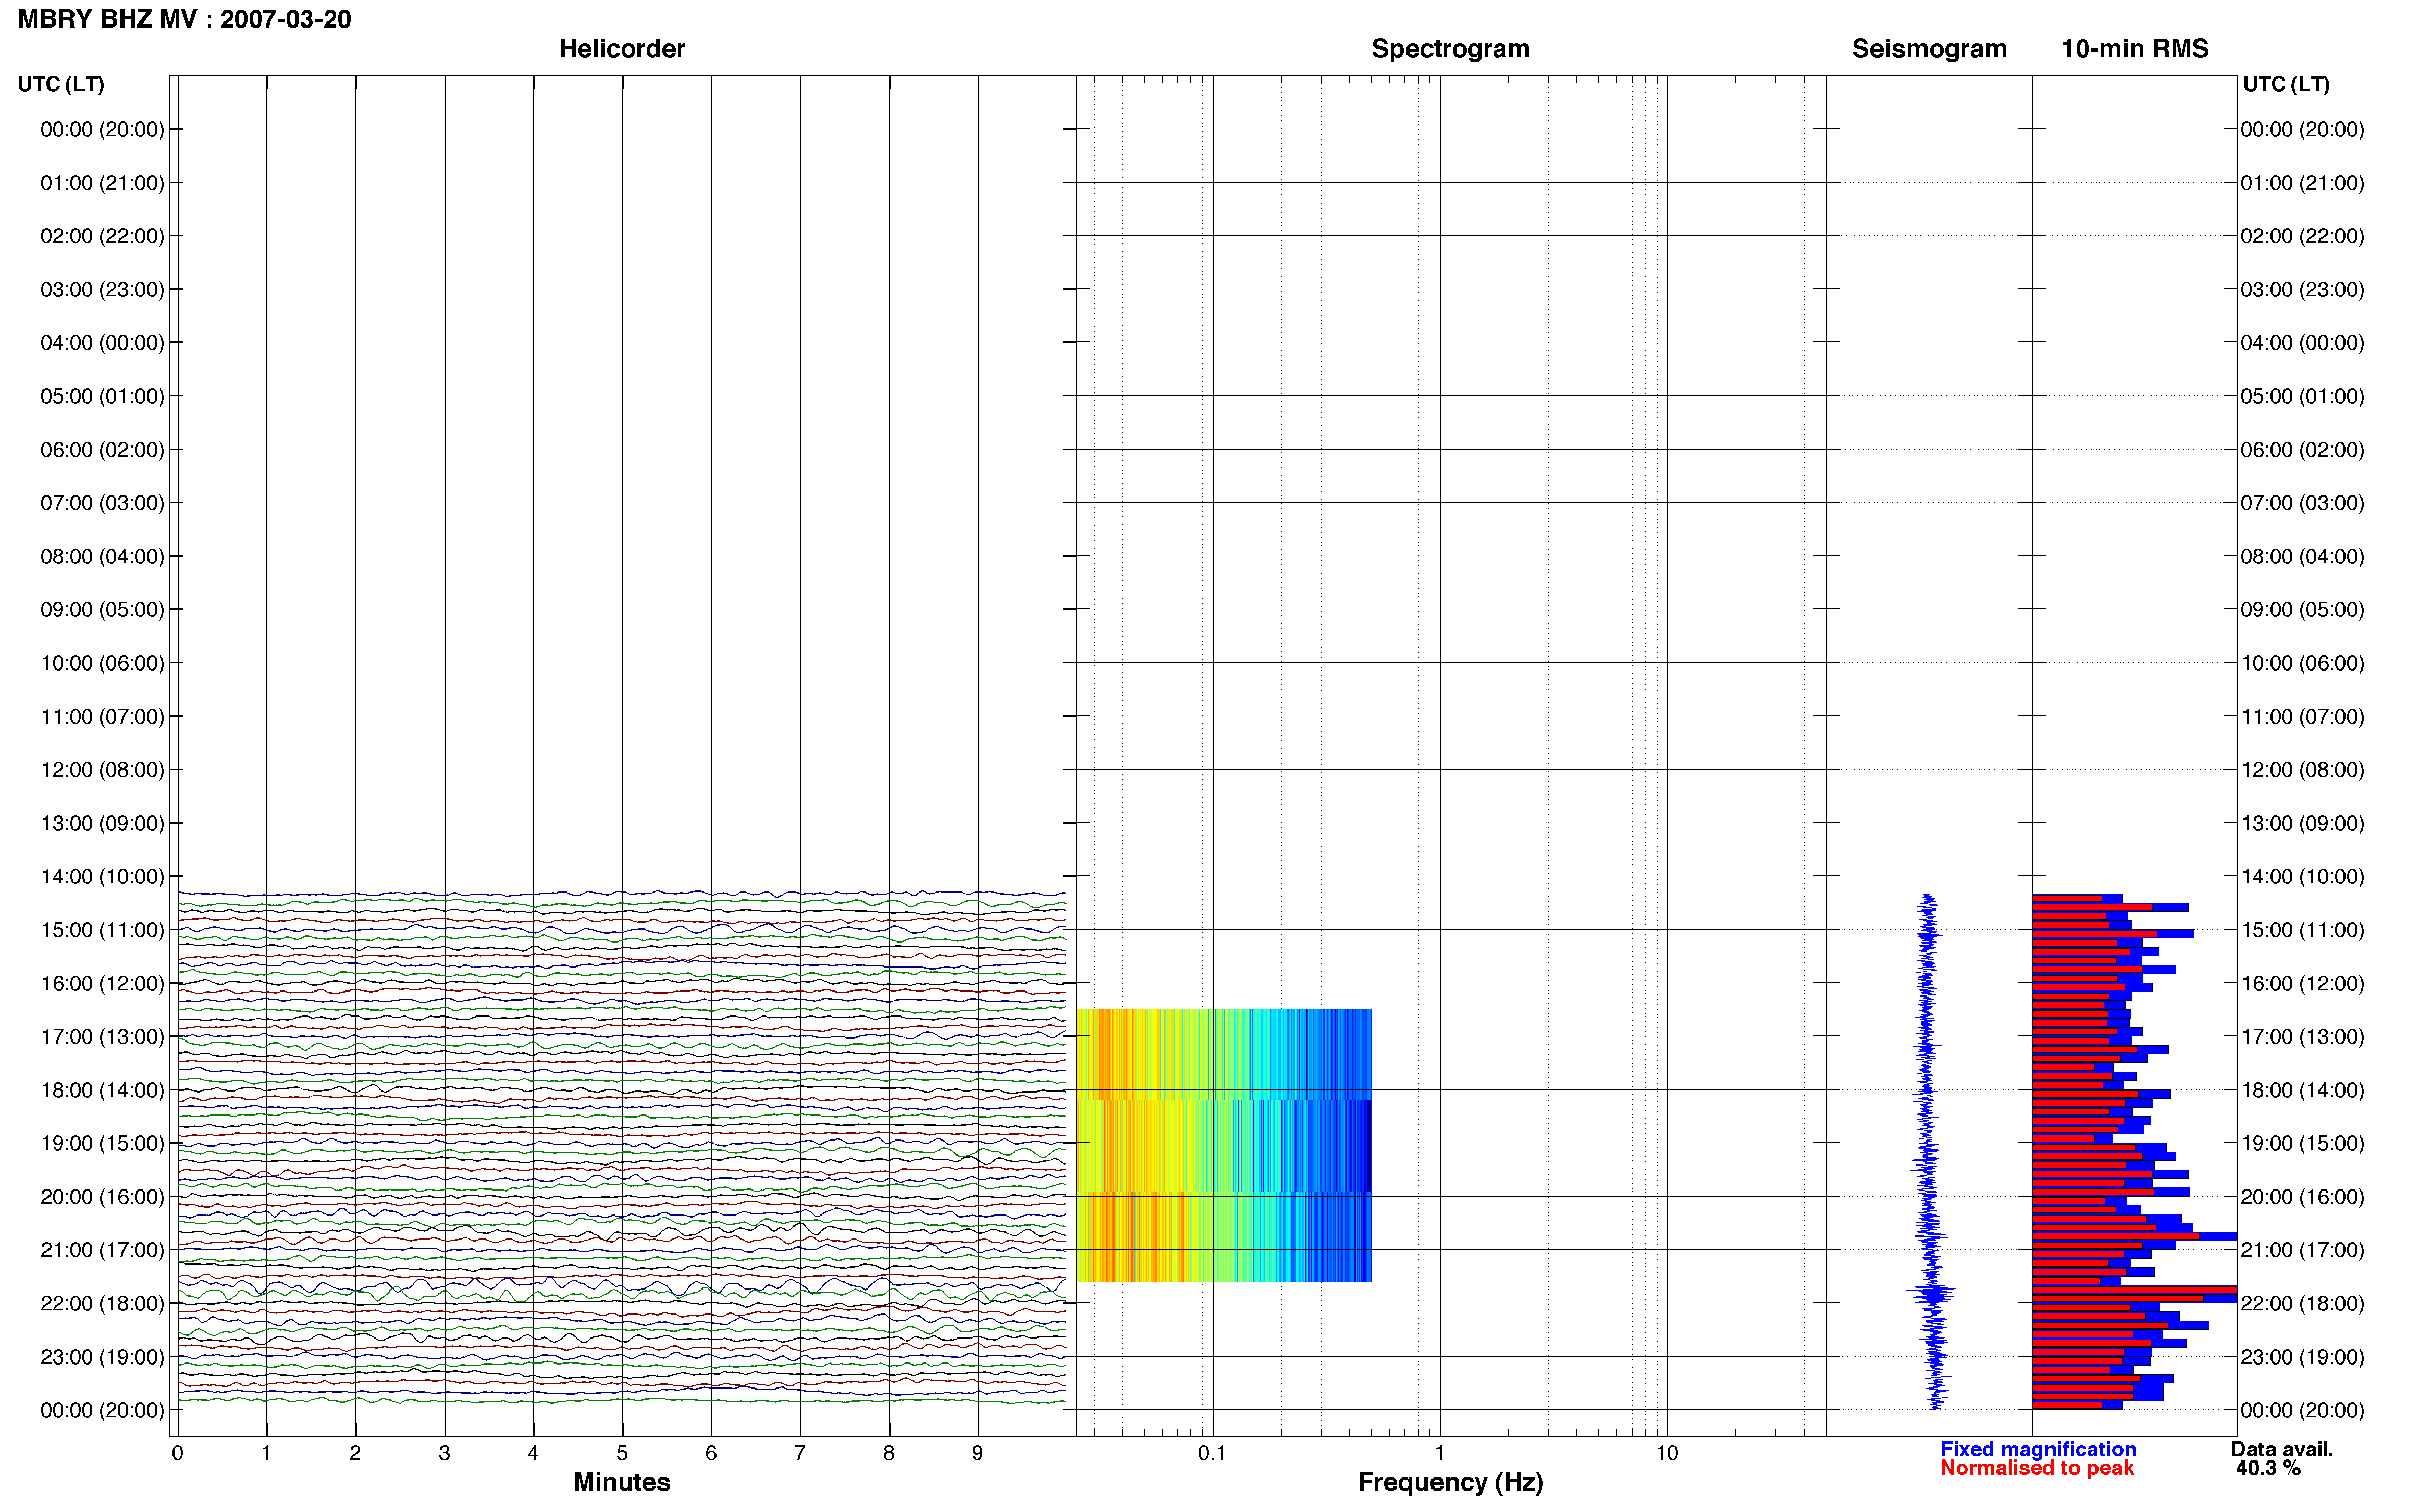Click the left '10:00 (06:00)' time label
This screenshot has height=1512, width=2419.
click(x=103, y=663)
